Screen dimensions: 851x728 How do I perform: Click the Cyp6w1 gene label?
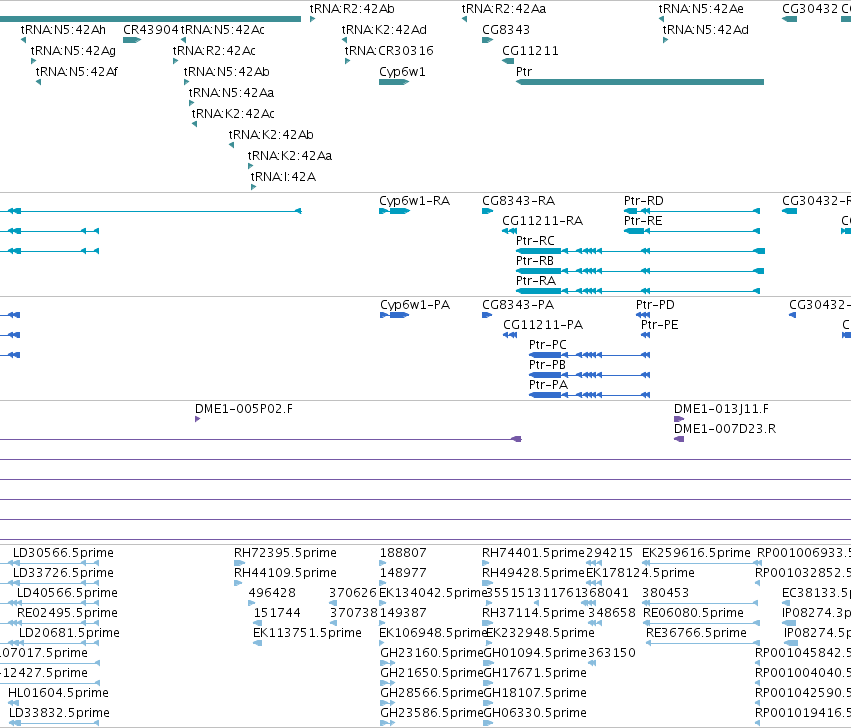coord(402,72)
